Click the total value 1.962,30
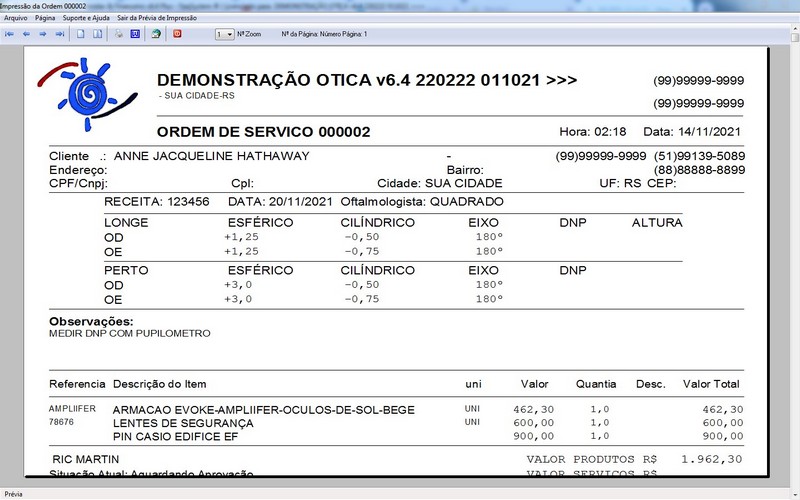 (x=712, y=459)
